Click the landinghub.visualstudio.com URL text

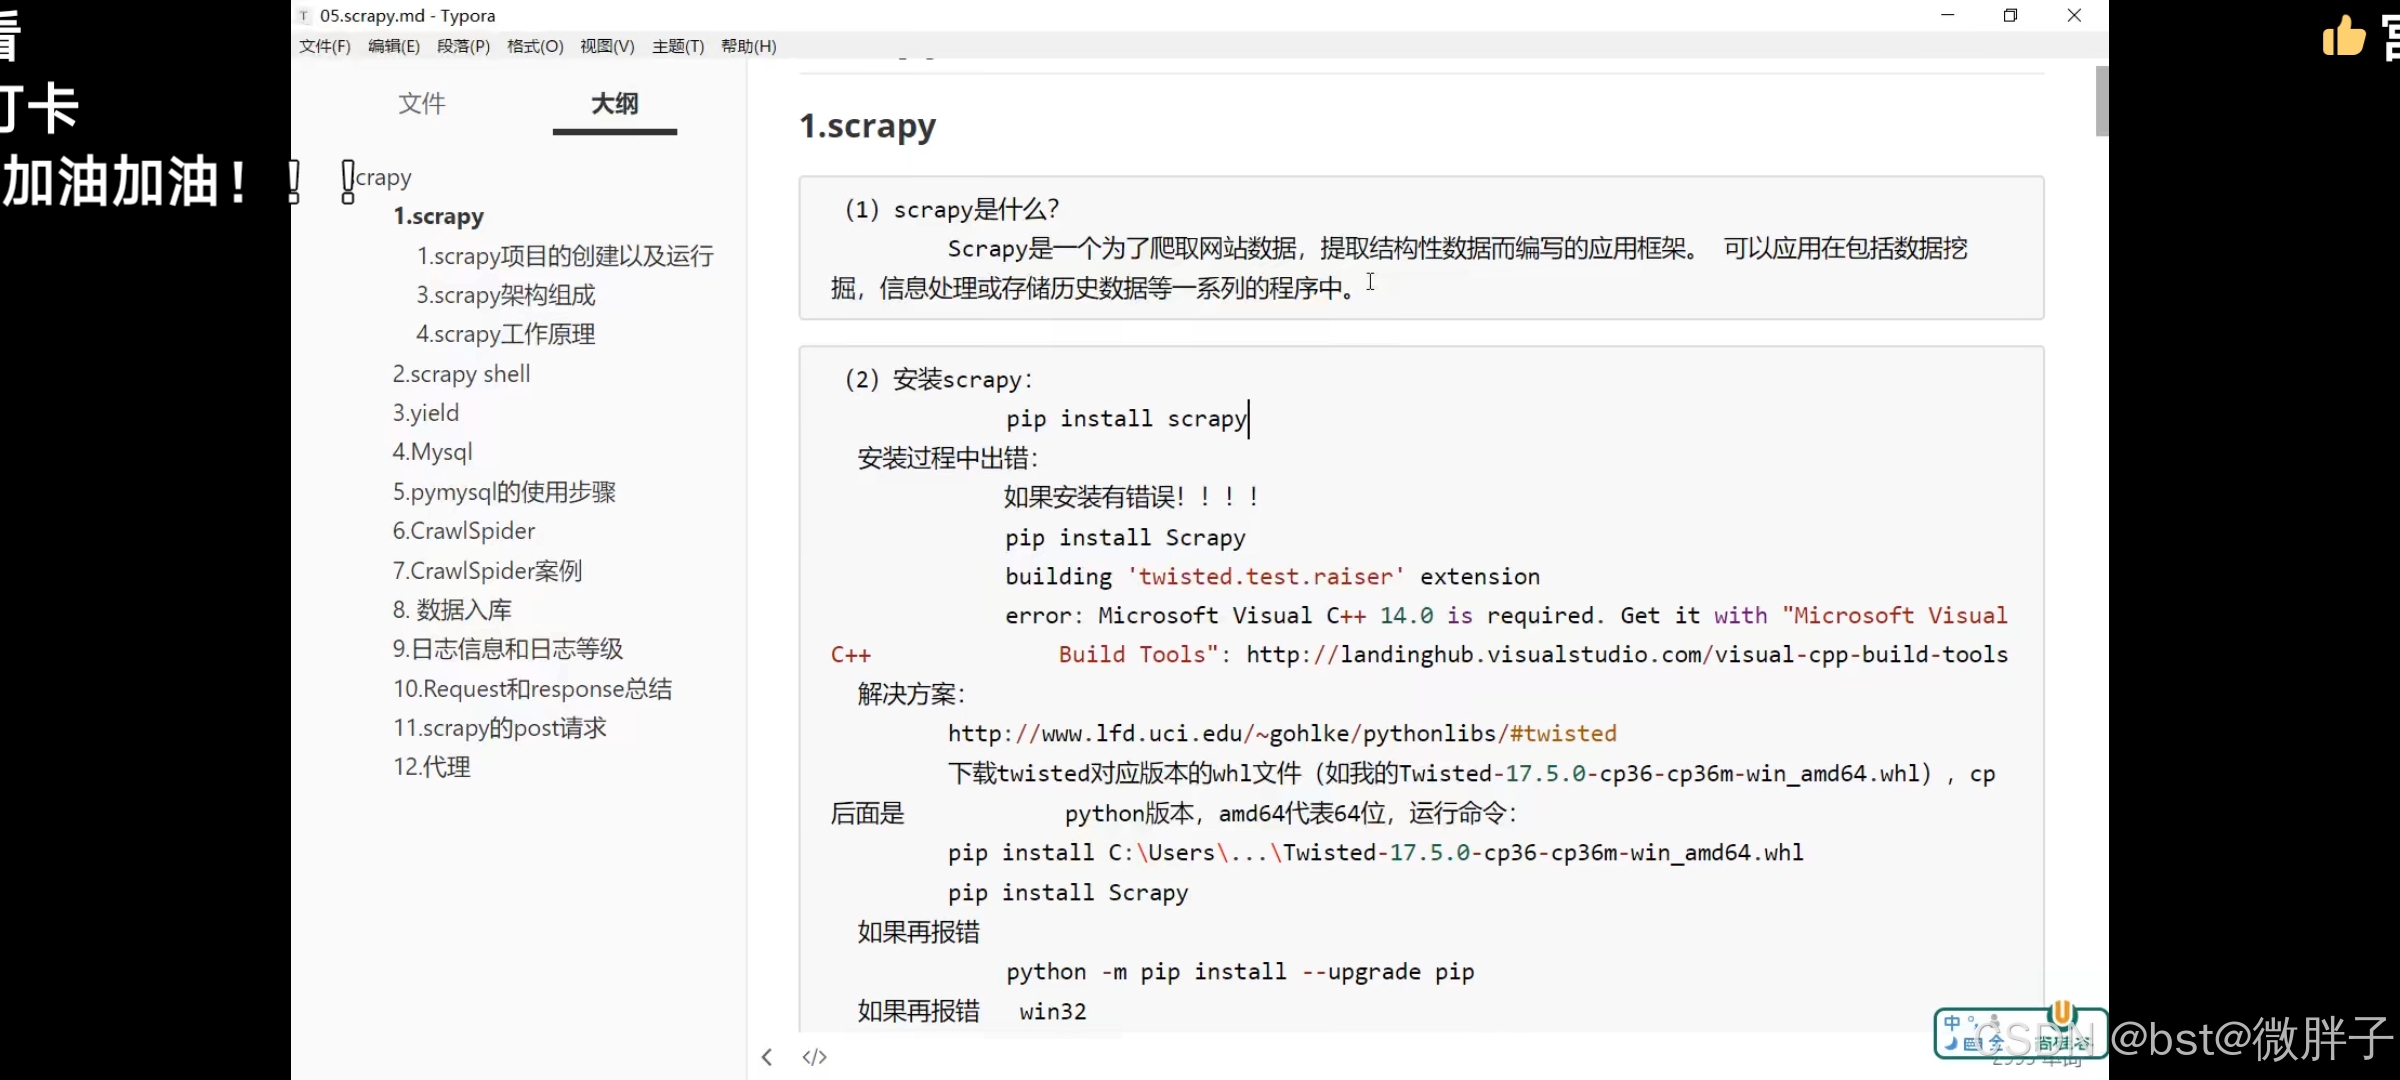(1627, 655)
